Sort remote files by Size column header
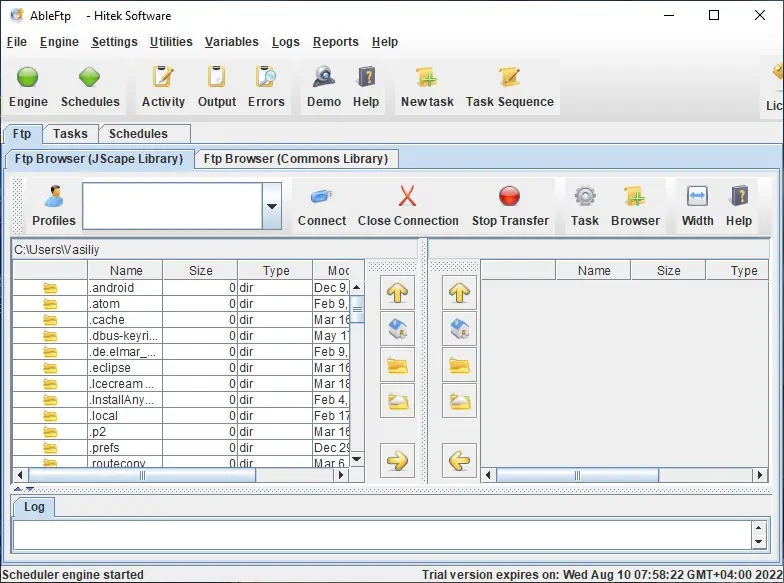Viewport: 784px width, 583px height. click(x=668, y=270)
